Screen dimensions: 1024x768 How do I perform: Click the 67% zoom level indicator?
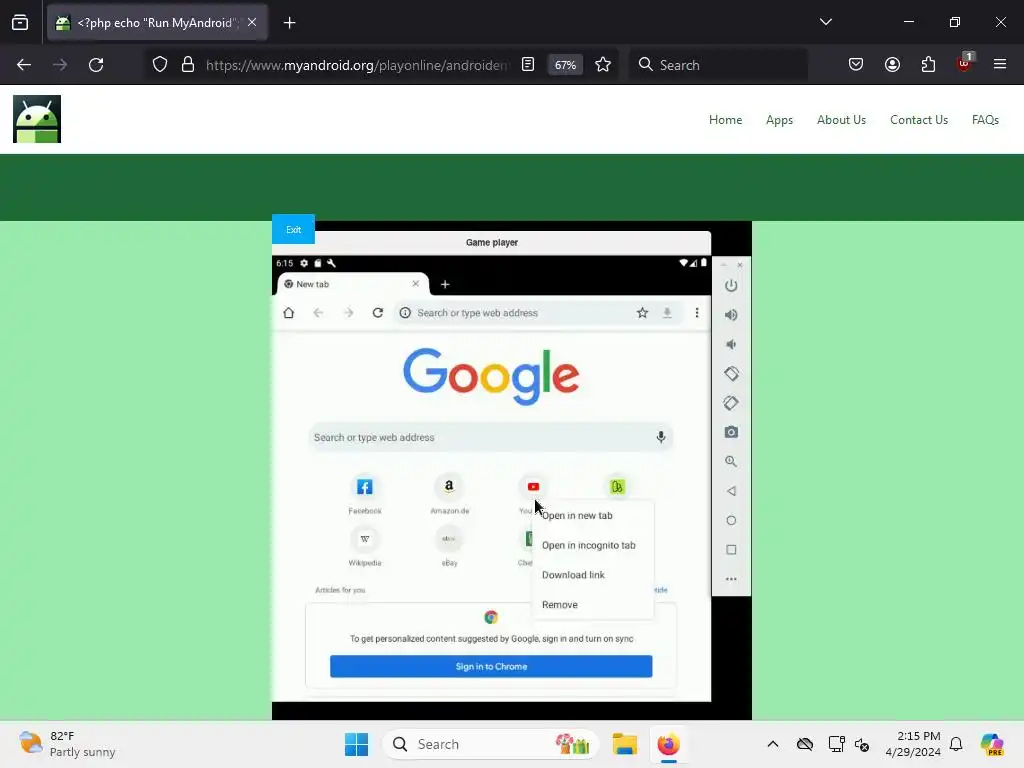(x=565, y=65)
